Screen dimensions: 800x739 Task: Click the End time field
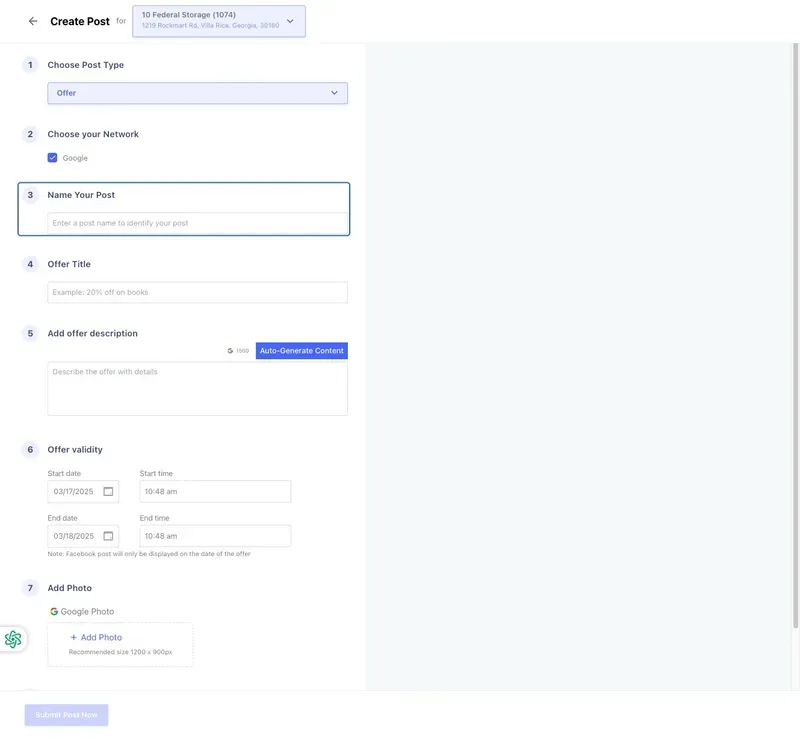[215, 536]
